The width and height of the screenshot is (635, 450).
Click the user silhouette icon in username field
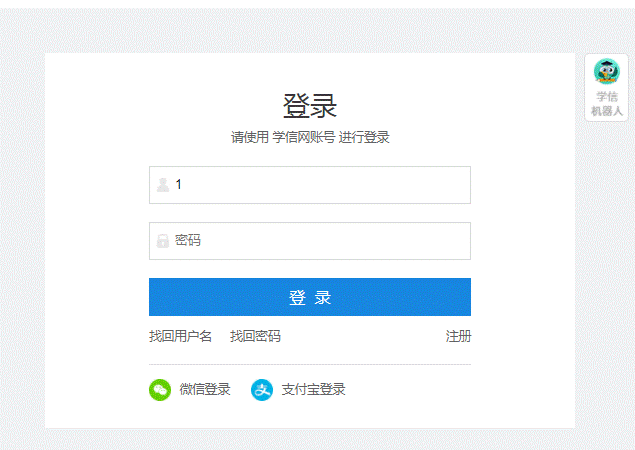(163, 184)
